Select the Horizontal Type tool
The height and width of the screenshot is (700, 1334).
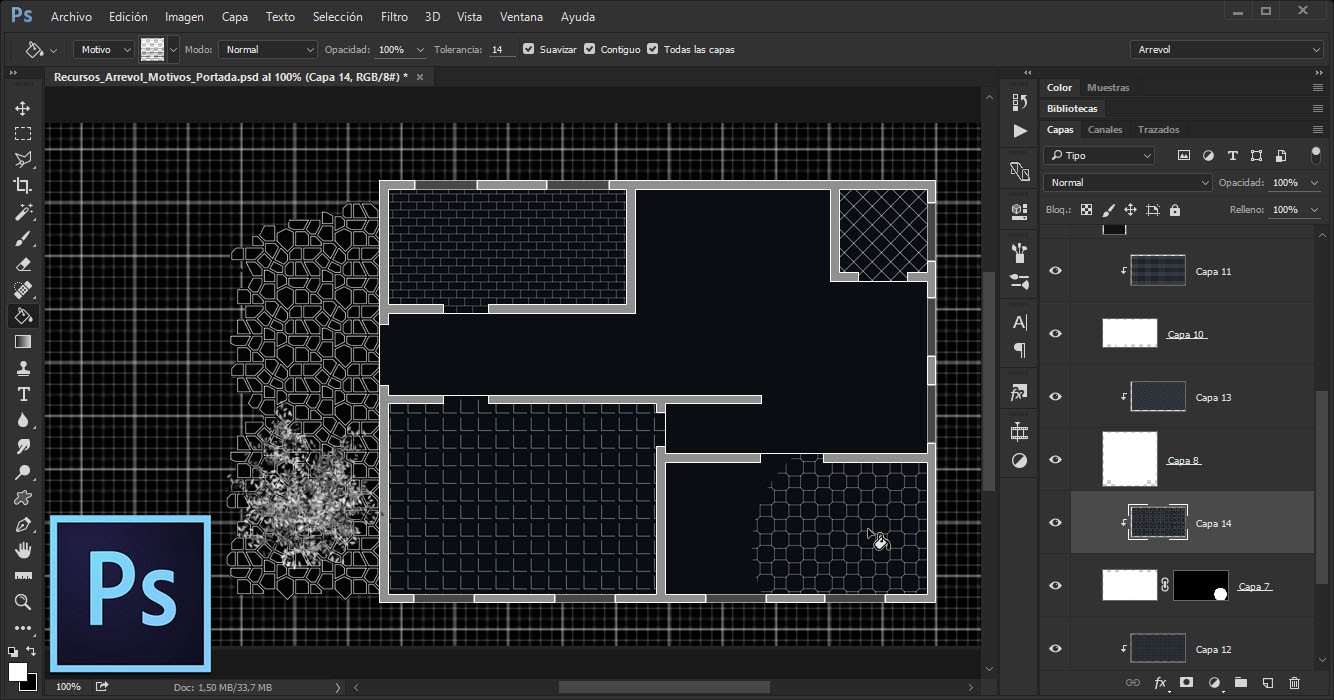pos(22,394)
